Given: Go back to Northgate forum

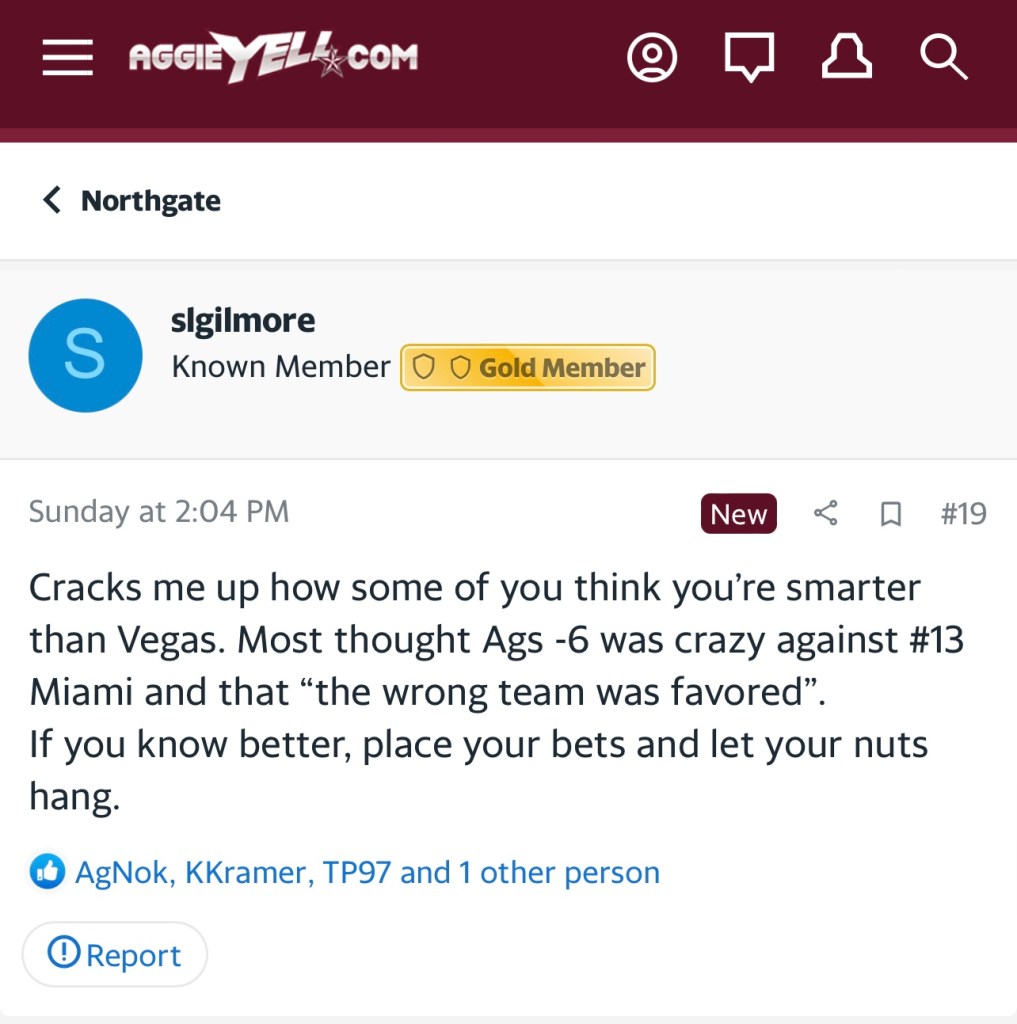Looking at the screenshot, I should [x=132, y=201].
